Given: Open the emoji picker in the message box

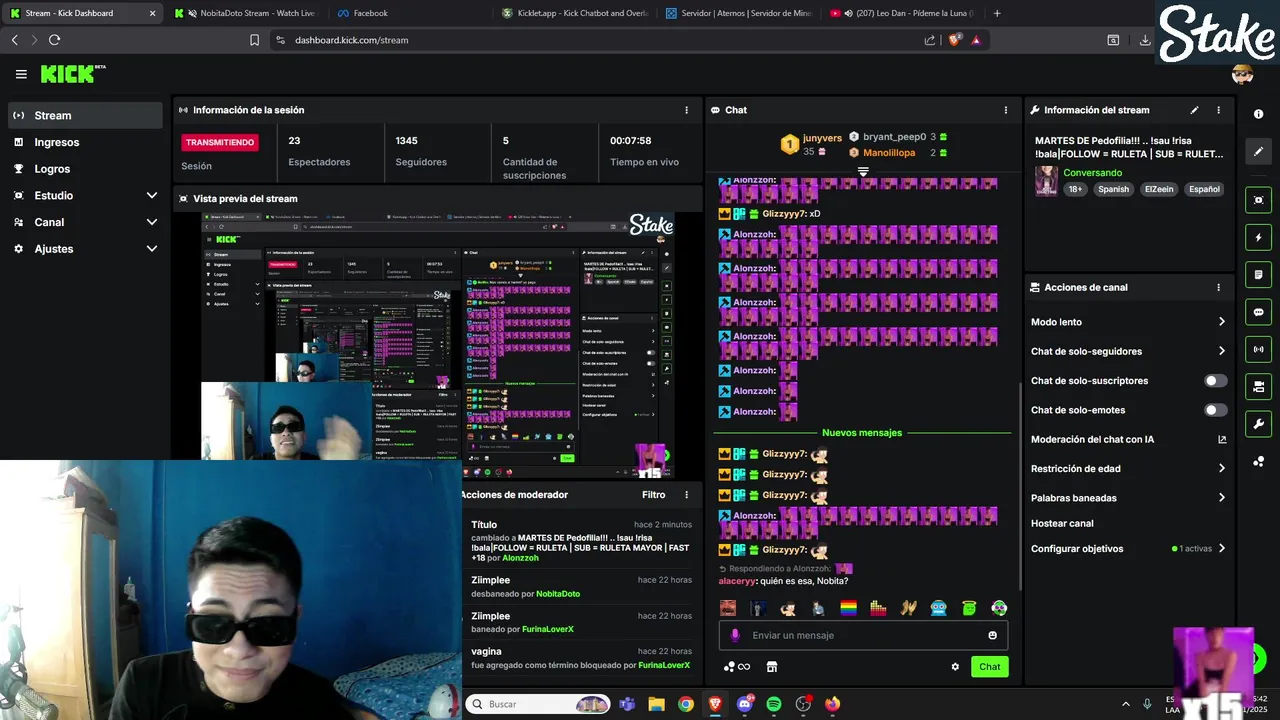Looking at the screenshot, I should coord(992,635).
